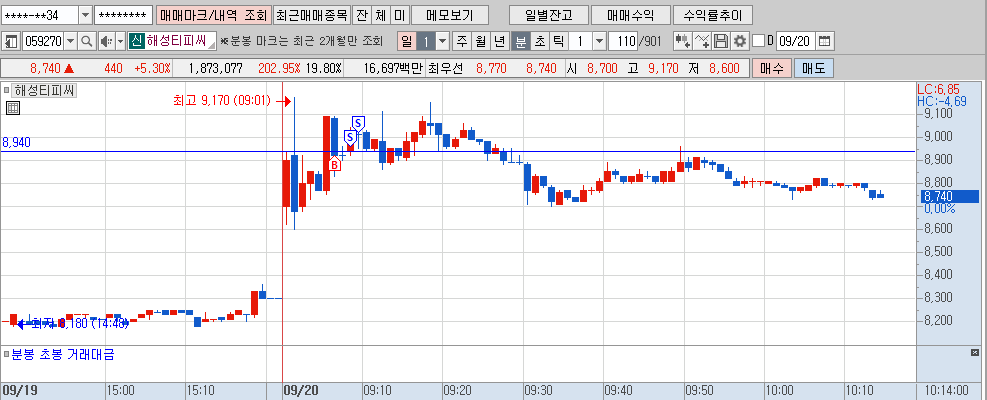Click the date field 09/20
This screenshot has height=400, width=987.
point(794,42)
